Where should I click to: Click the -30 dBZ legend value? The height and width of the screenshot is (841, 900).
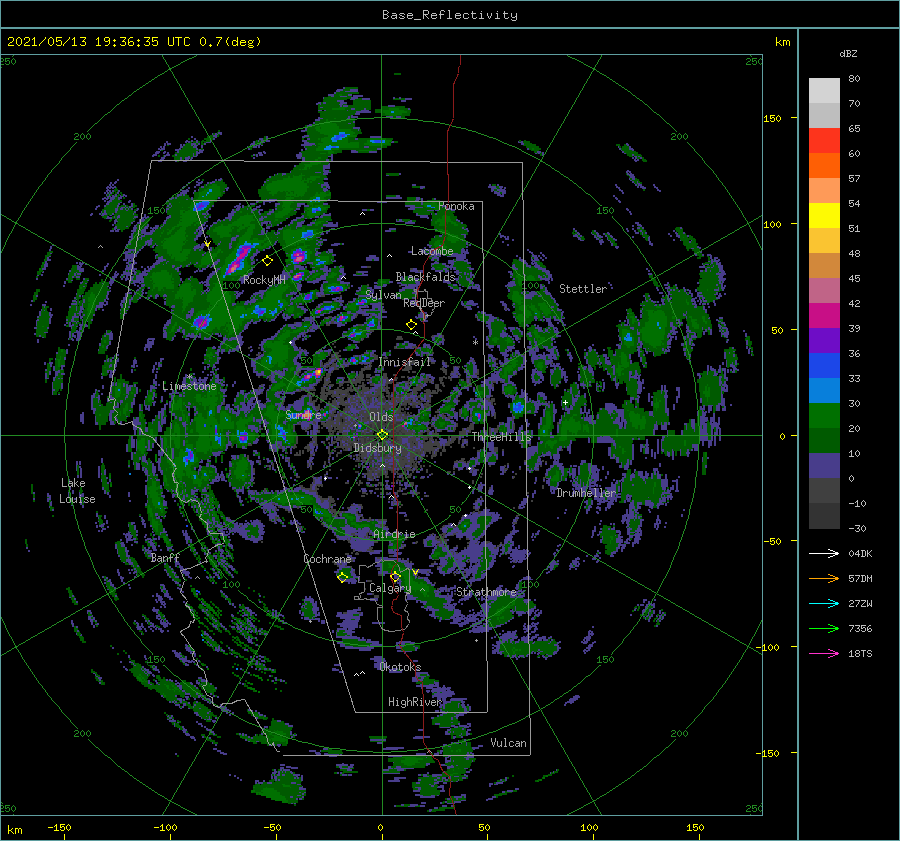click(x=857, y=529)
